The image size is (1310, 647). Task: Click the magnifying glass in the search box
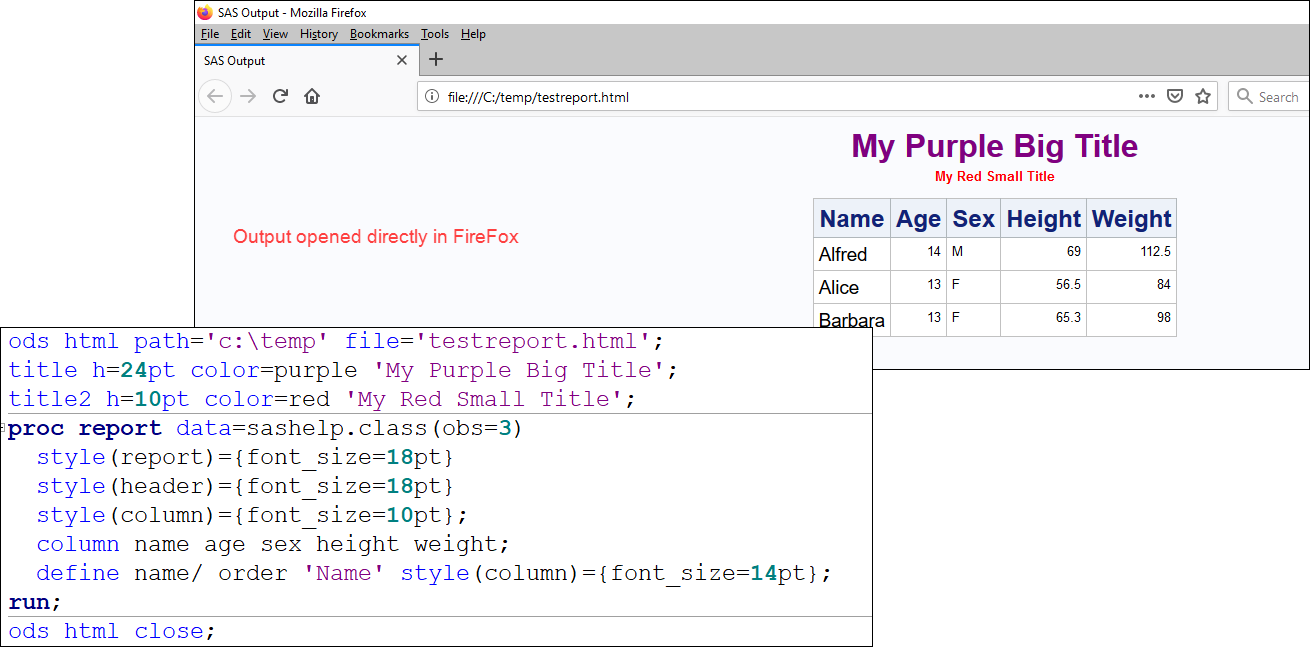[1243, 96]
